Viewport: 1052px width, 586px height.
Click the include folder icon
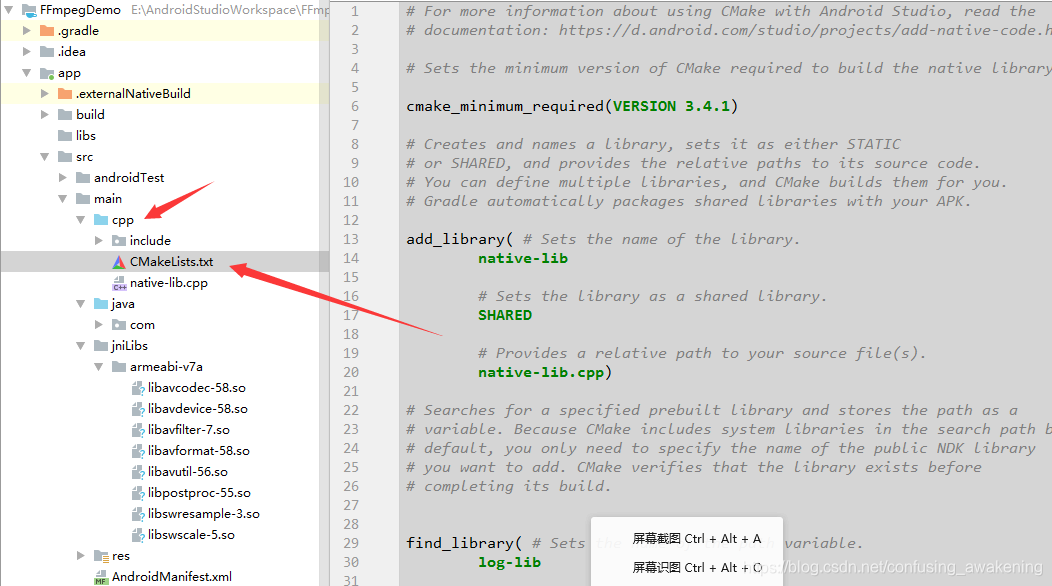(119, 240)
